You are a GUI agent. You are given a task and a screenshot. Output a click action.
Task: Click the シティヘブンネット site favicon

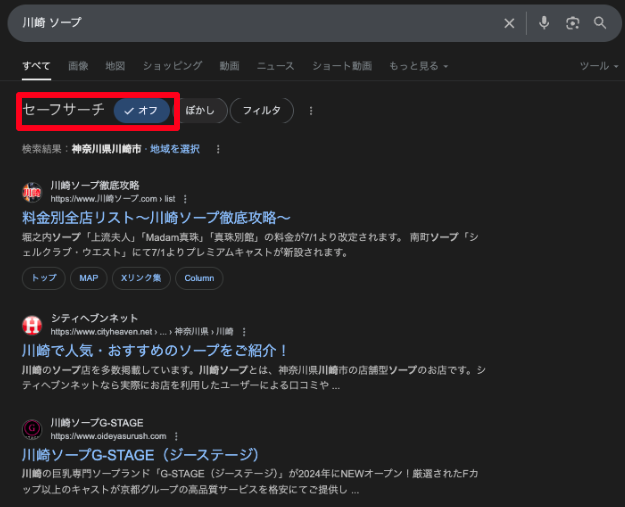(32, 325)
